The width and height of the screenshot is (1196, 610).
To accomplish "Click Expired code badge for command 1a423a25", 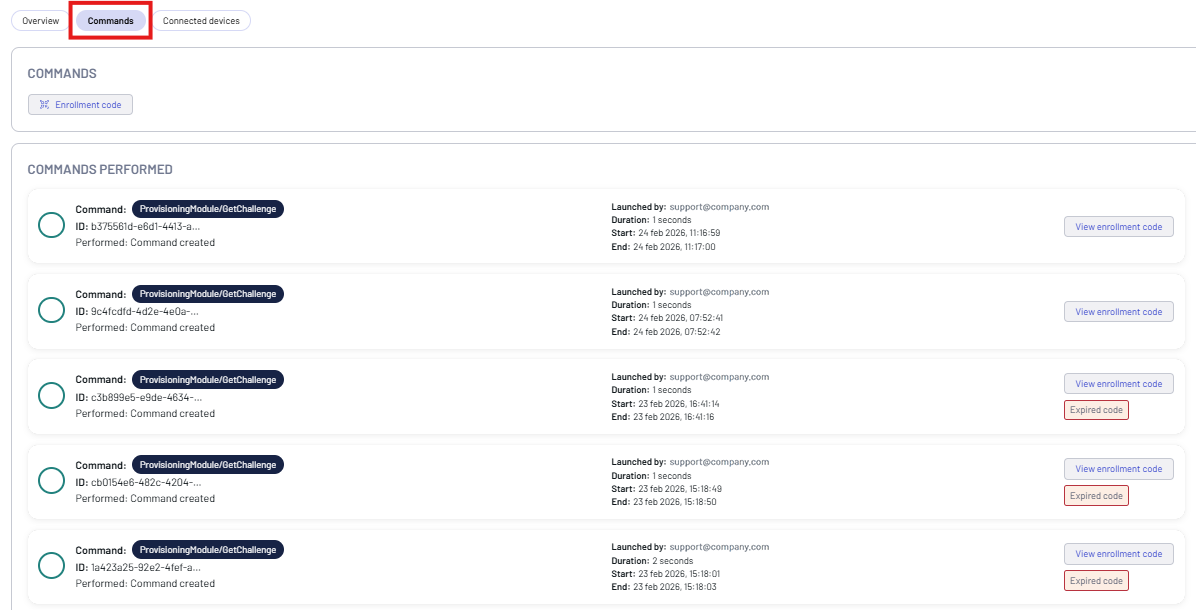I will (x=1096, y=580).
